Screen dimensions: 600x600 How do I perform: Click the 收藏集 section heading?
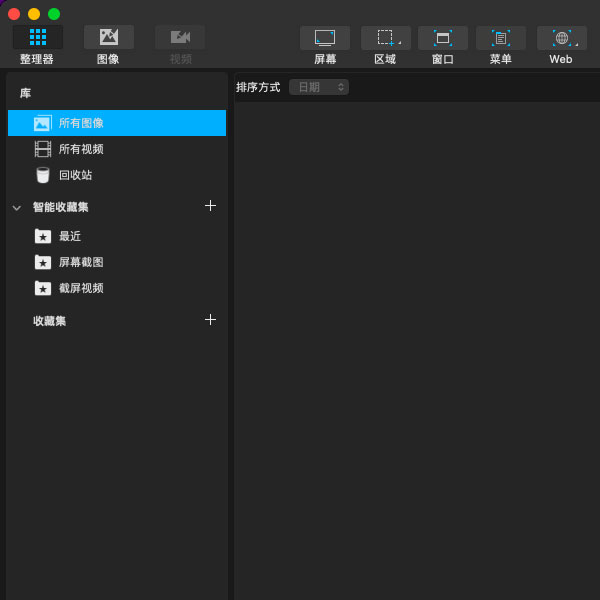pyautogui.click(x=49, y=321)
